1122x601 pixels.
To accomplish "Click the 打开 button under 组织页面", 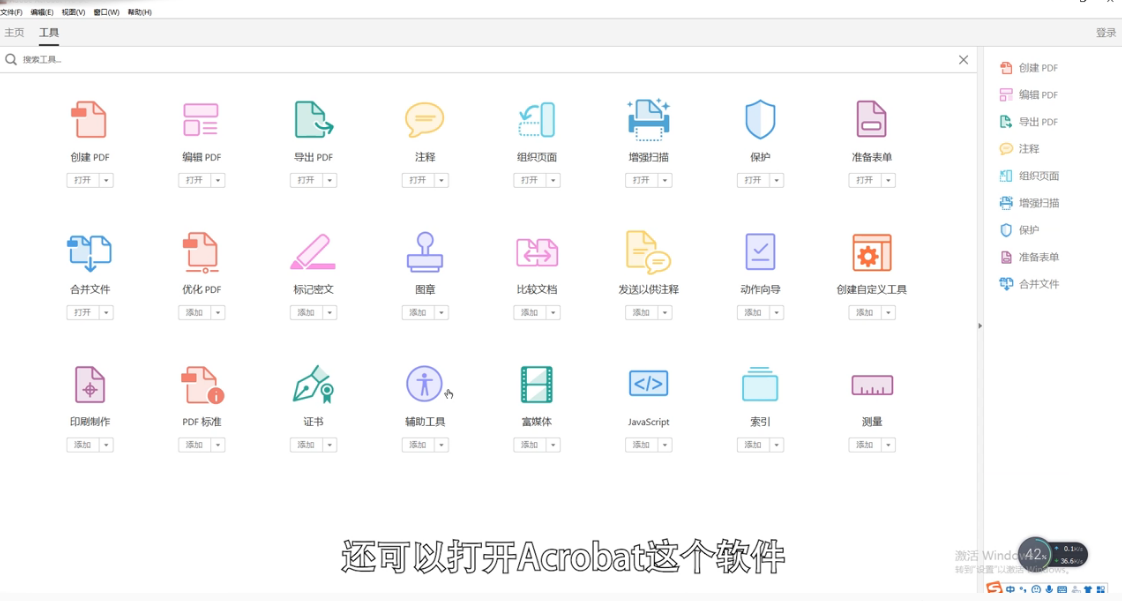I will (530, 180).
